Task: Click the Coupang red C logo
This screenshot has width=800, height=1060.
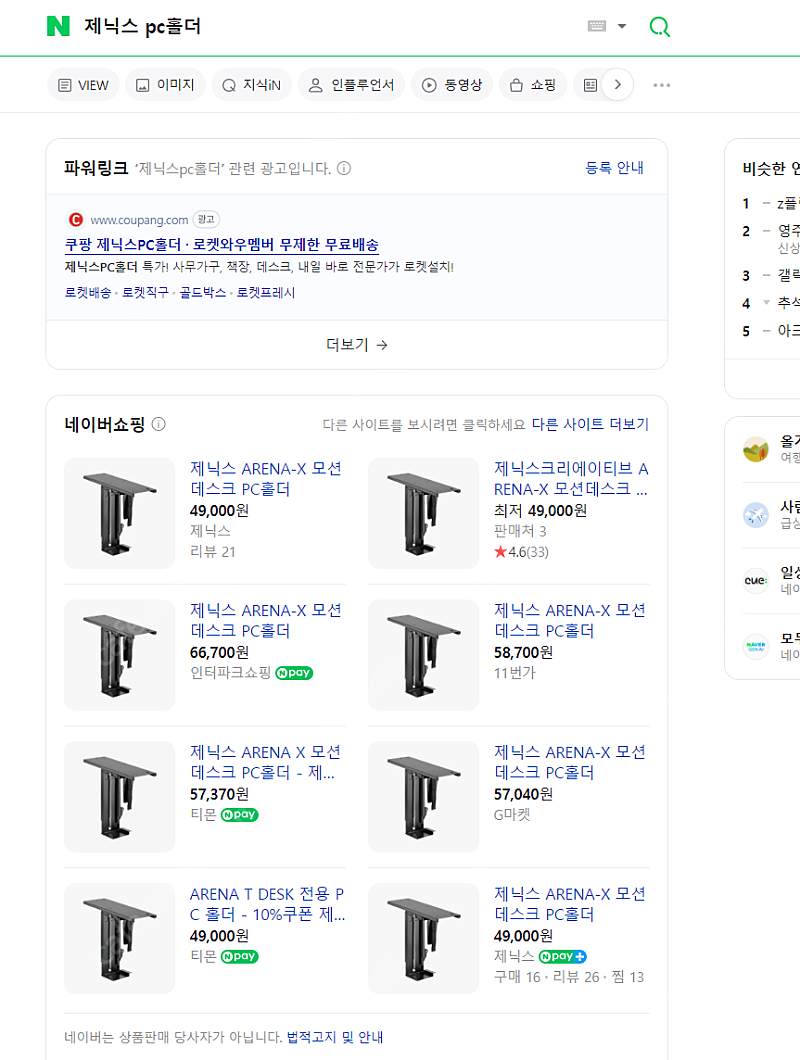Action: coord(76,220)
